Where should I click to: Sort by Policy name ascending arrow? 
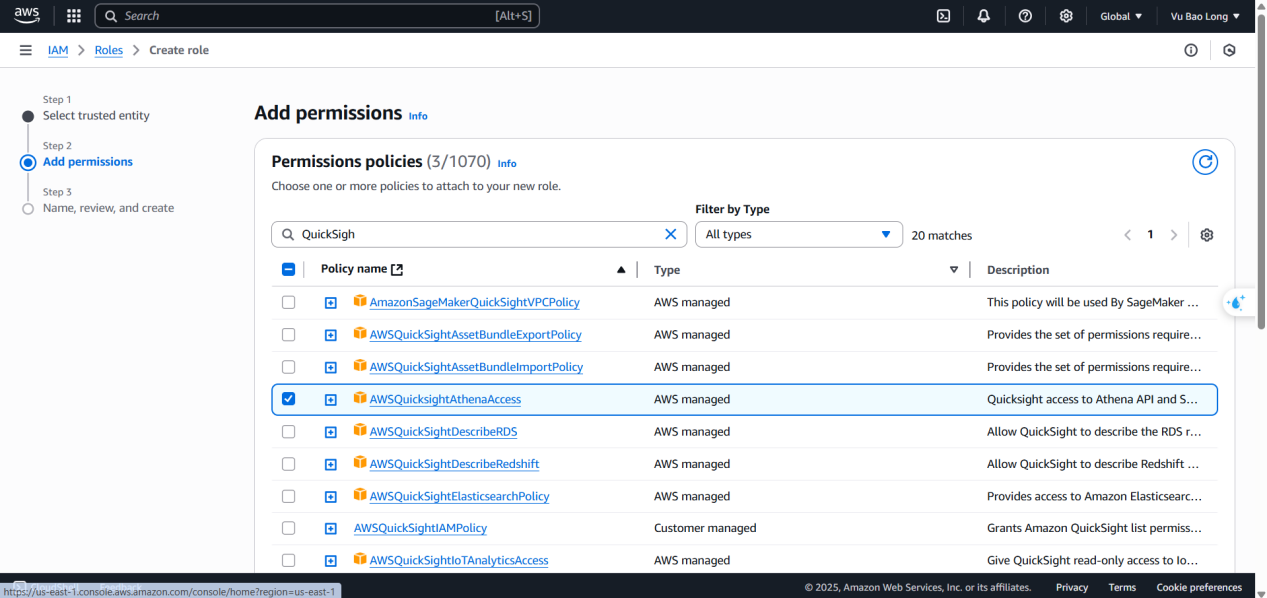pos(621,270)
